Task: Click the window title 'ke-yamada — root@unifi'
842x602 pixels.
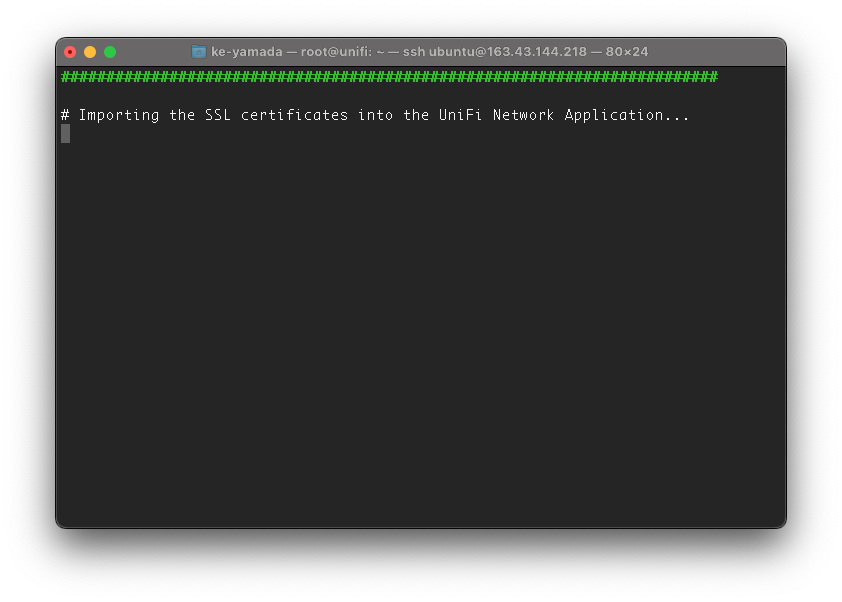Action: point(429,52)
